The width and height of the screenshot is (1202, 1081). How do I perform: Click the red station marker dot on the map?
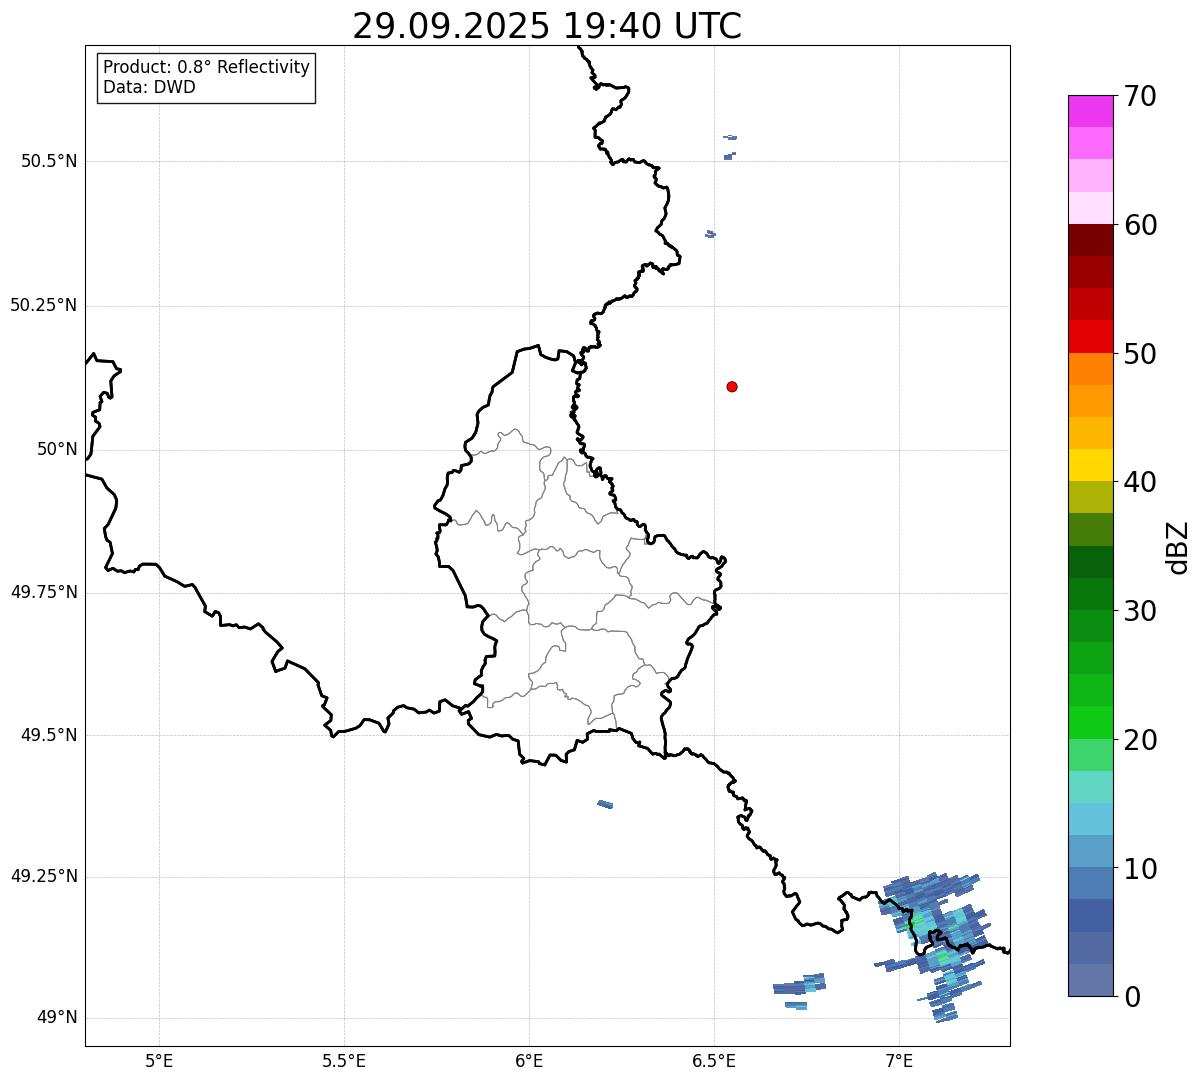pos(732,386)
